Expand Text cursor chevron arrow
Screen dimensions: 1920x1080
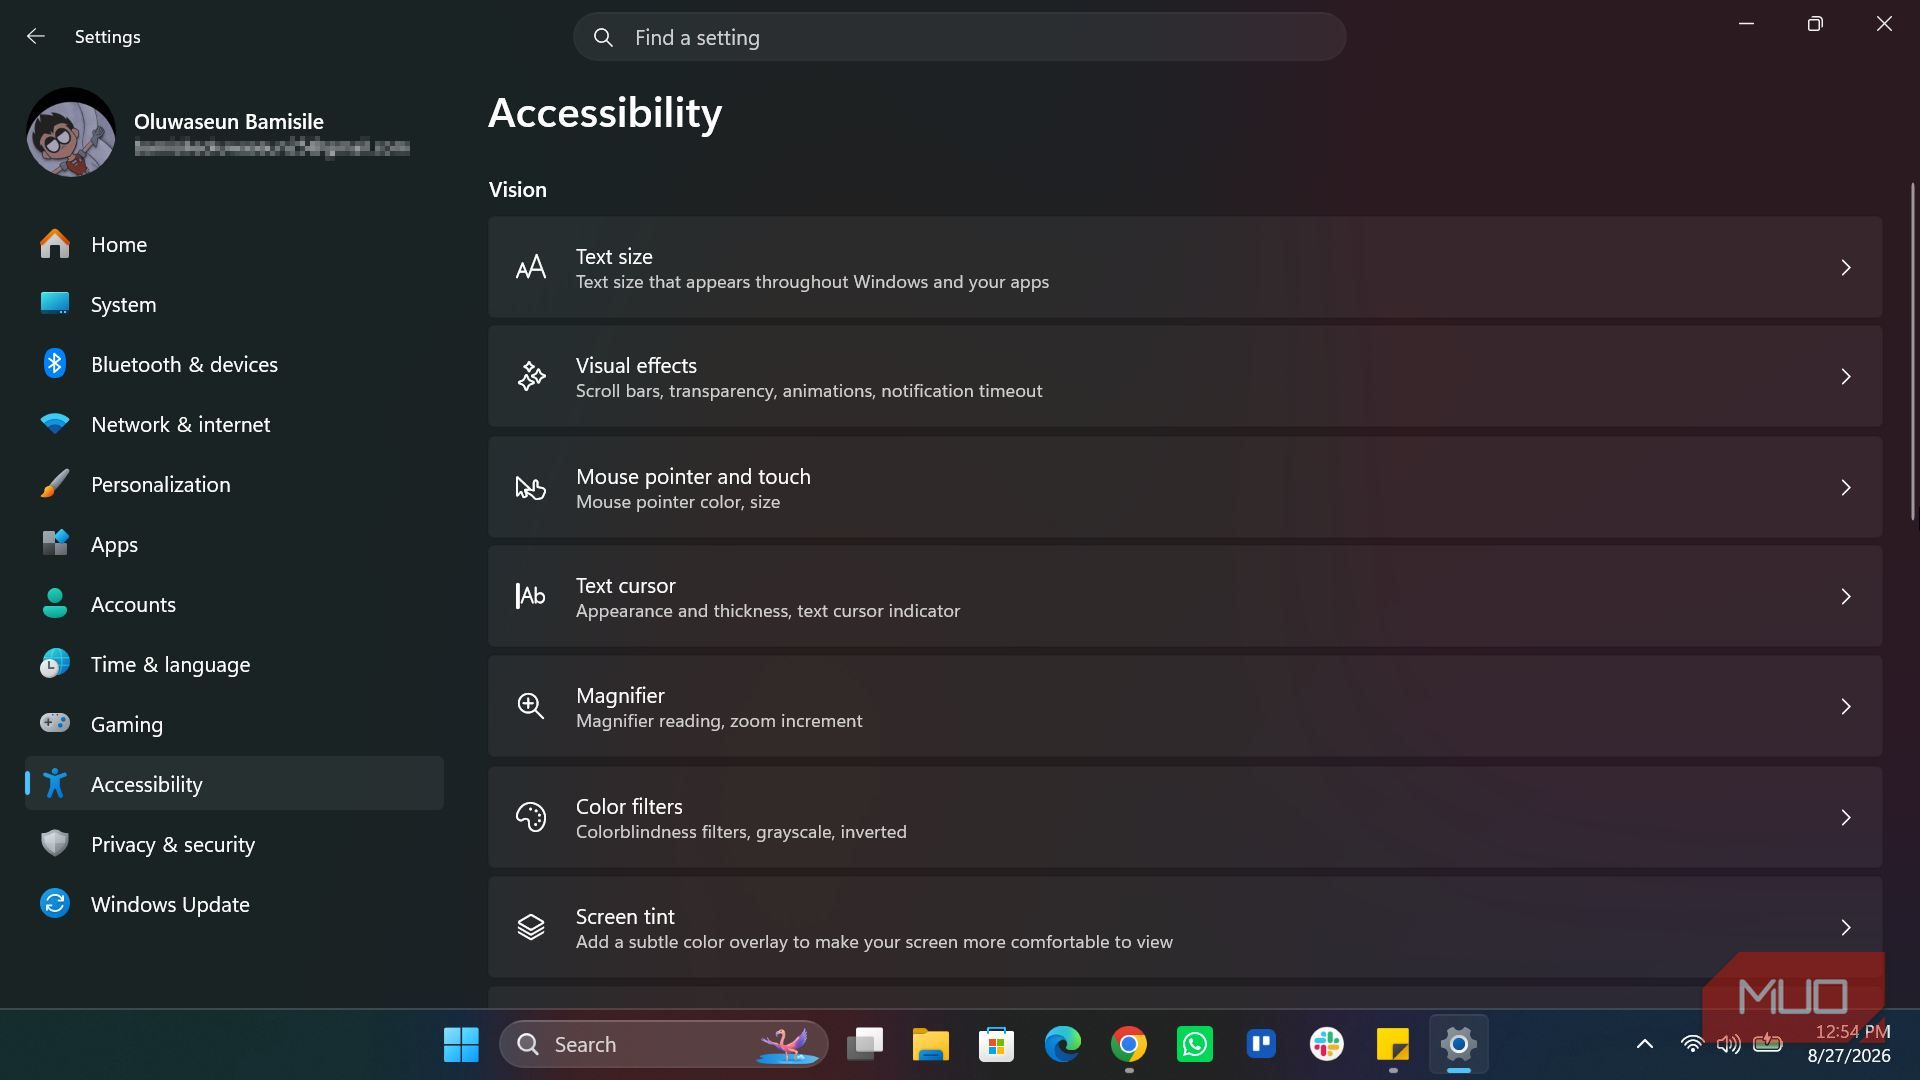coord(1846,597)
